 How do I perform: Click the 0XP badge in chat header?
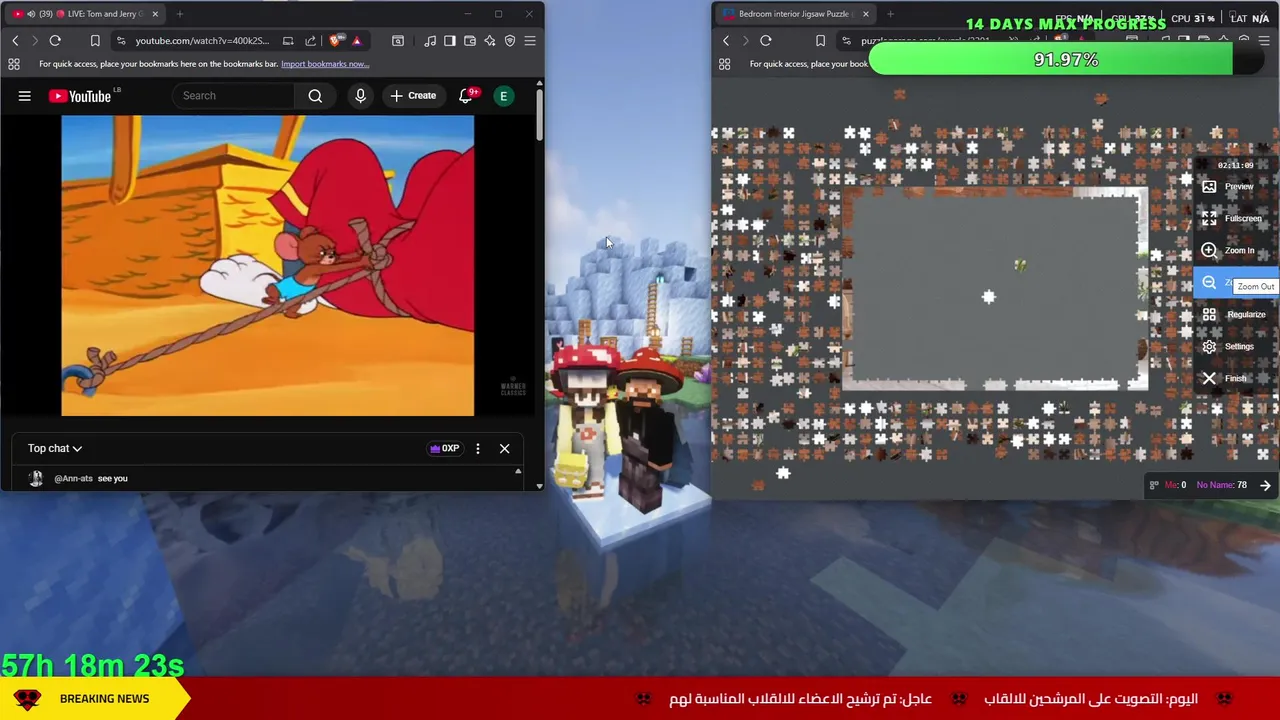(x=444, y=449)
